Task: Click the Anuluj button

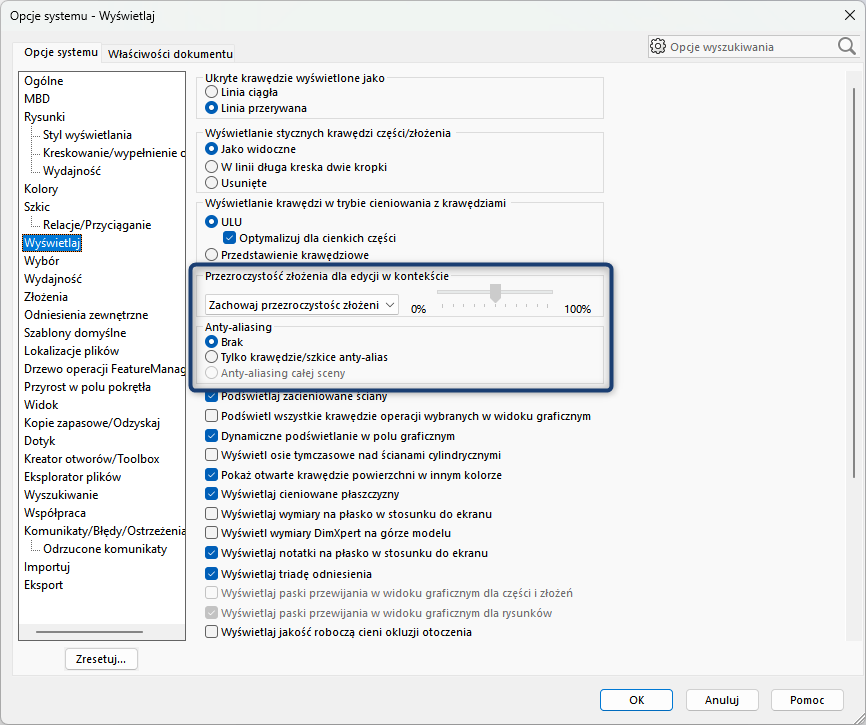Action: coord(721,700)
